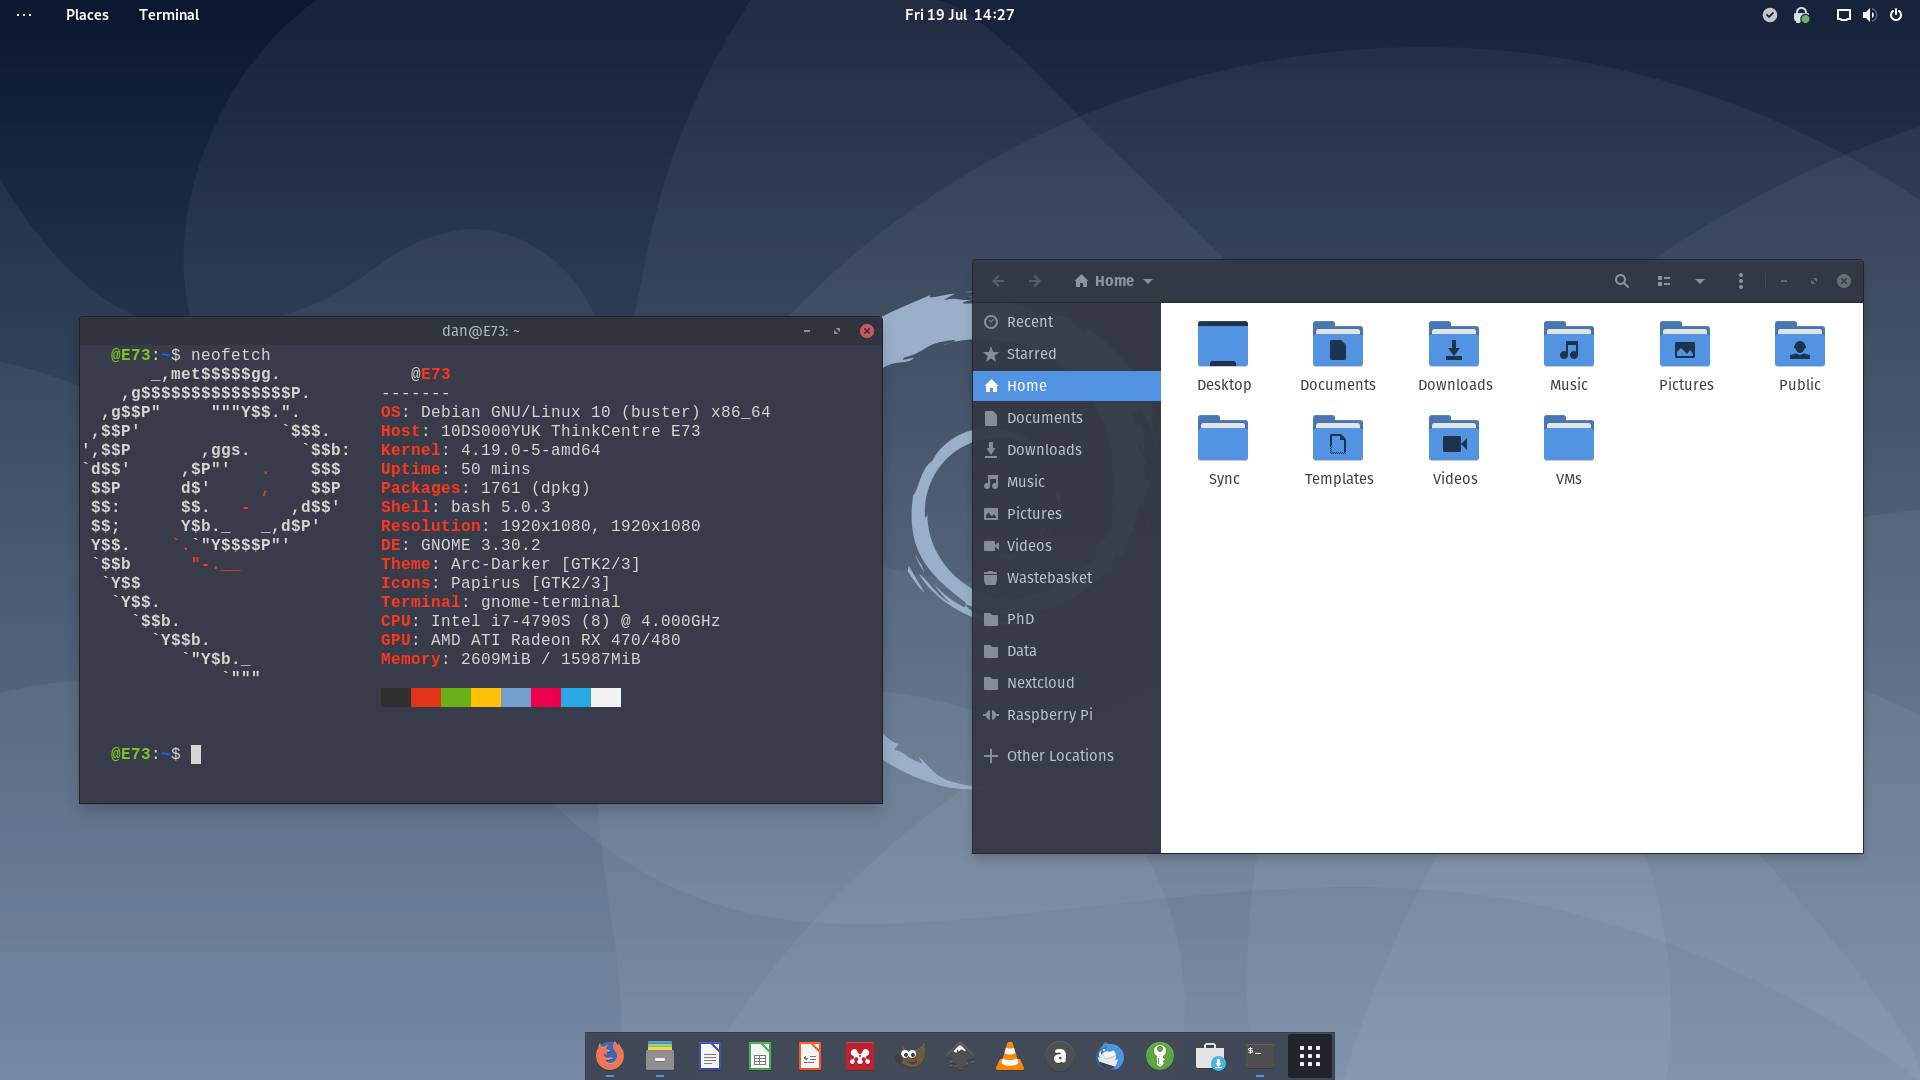Go back in file manager history
The image size is (1920, 1080).
point(997,281)
